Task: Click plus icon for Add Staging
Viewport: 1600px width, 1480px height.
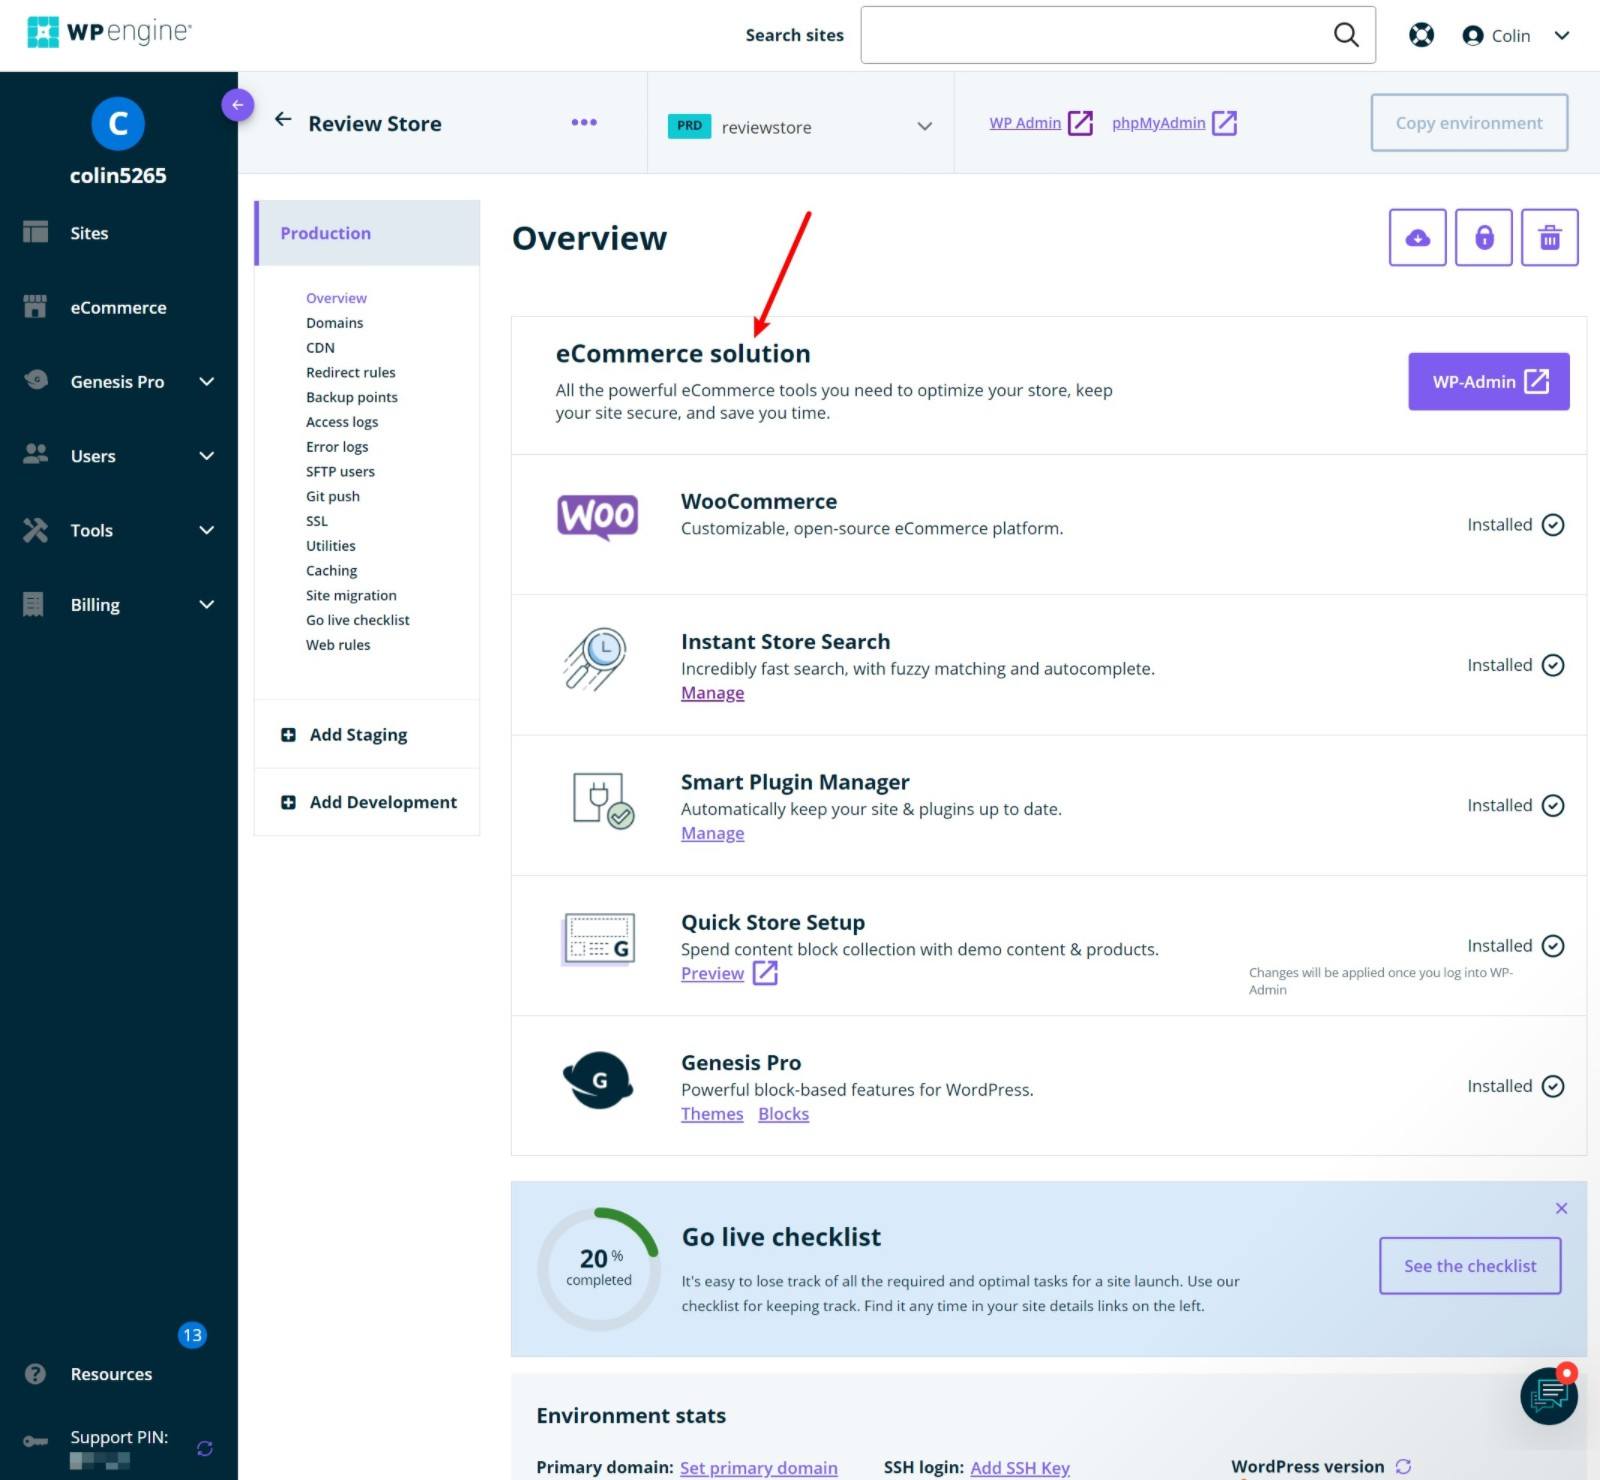Action: pyautogui.click(x=288, y=735)
